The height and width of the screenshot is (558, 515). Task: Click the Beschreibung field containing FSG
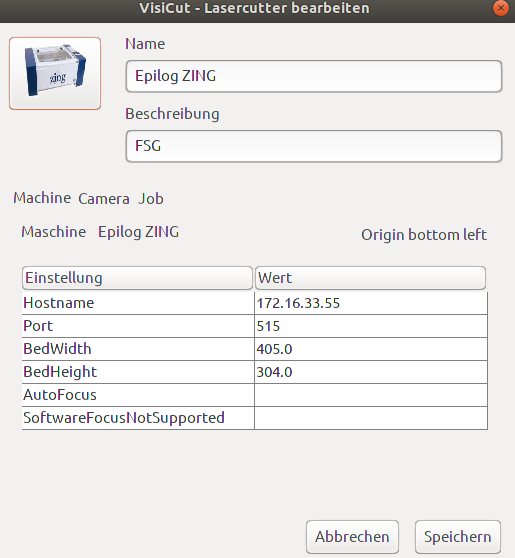coord(314,146)
